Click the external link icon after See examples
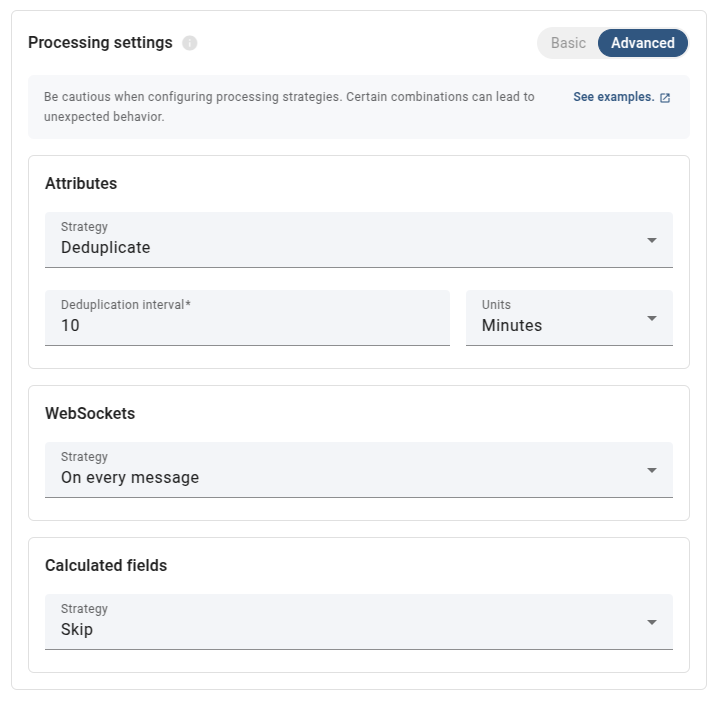 pyautogui.click(x=665, y=98)
